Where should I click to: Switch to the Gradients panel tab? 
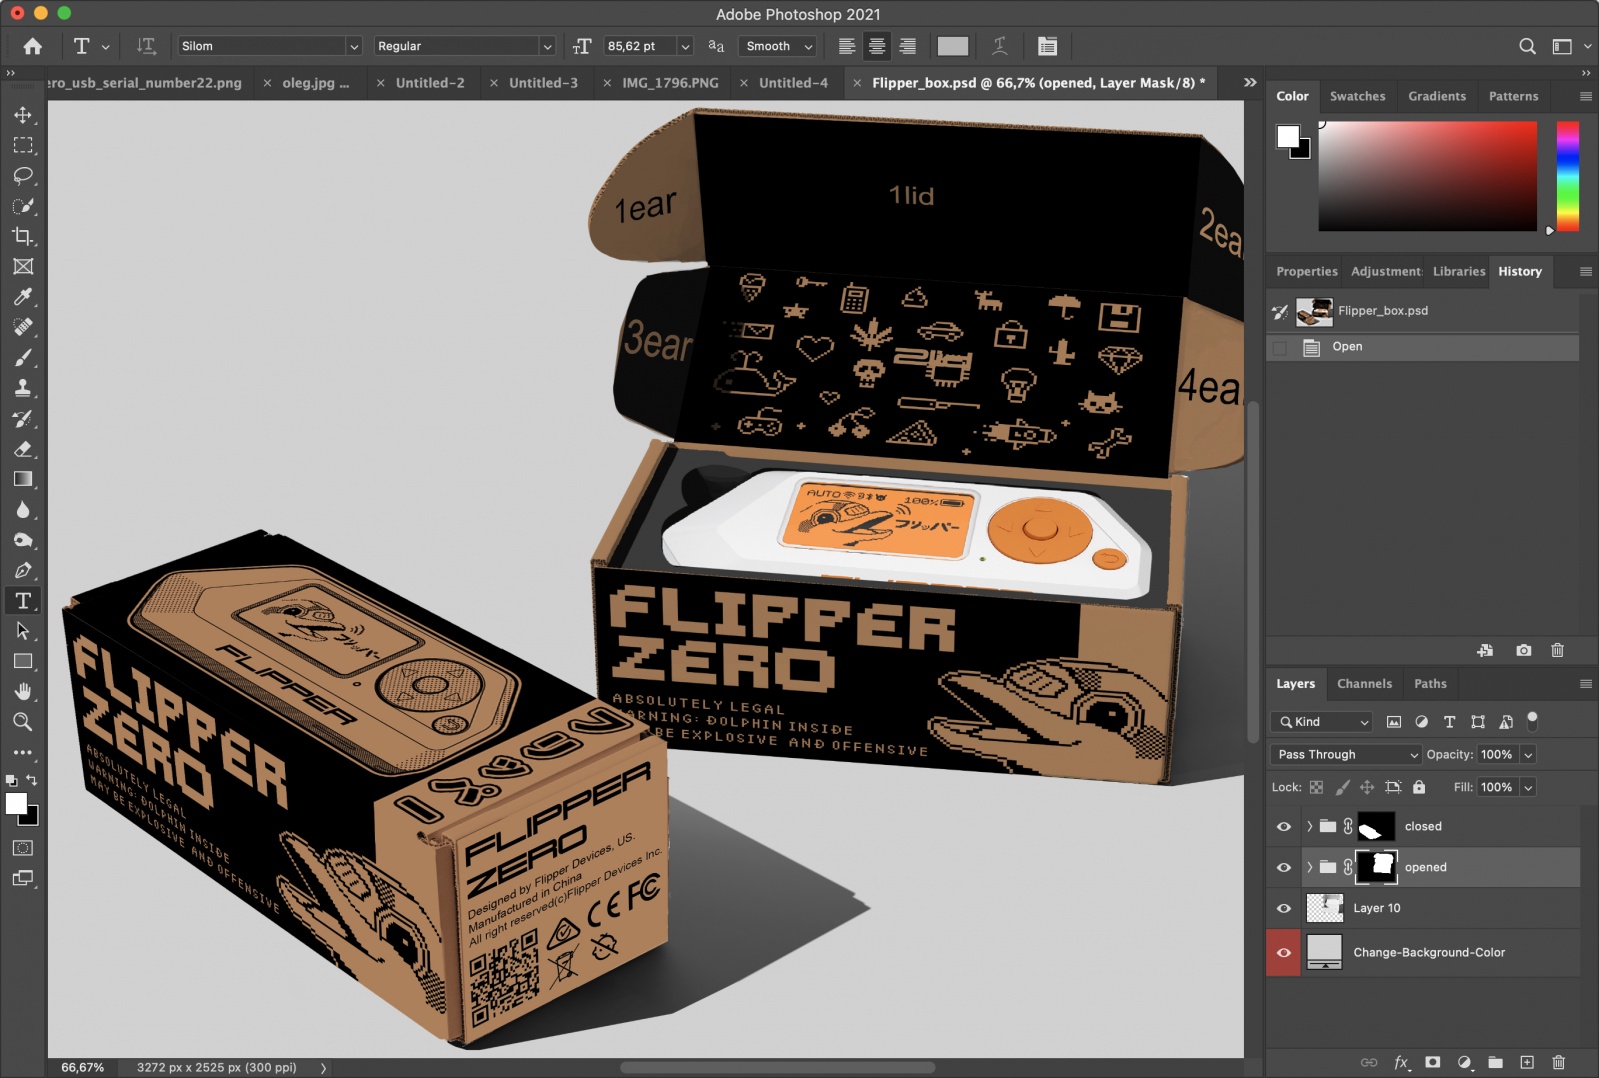click(1437, 96)
